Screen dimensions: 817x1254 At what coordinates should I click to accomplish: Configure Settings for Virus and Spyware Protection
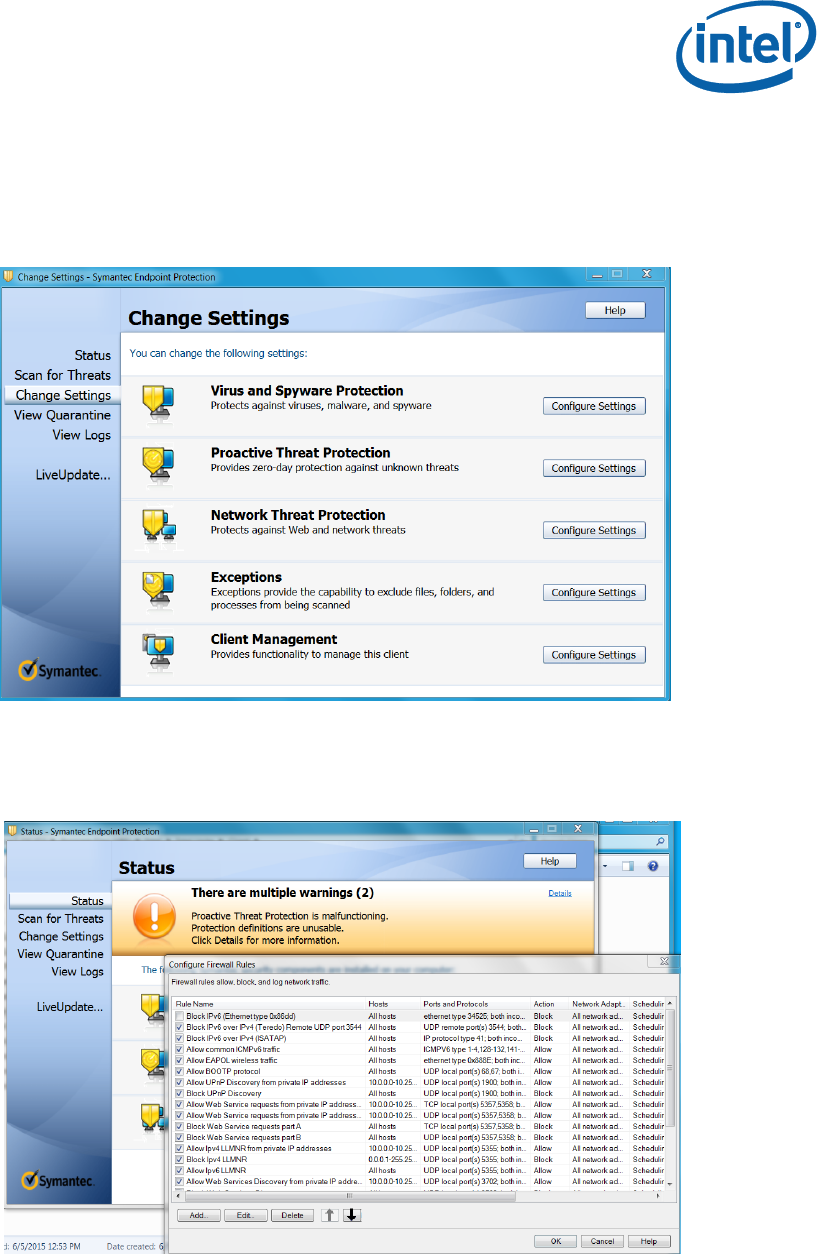tap(594, 406)
